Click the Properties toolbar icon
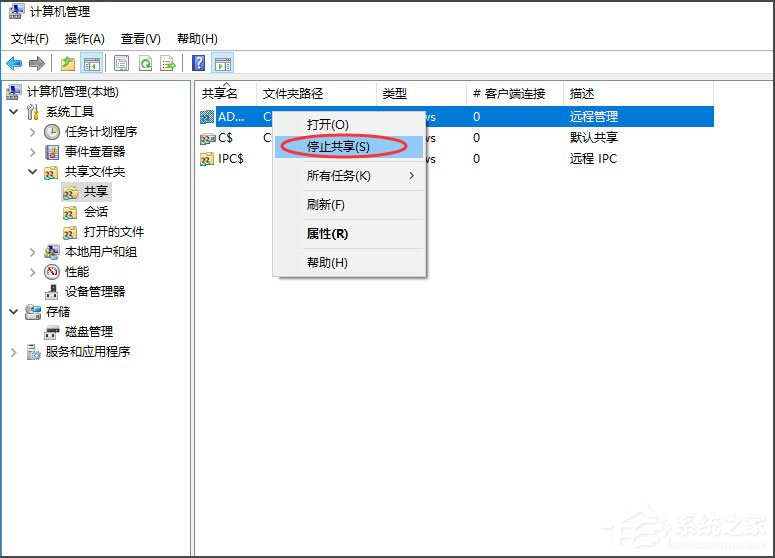 (x=121, y=63)
